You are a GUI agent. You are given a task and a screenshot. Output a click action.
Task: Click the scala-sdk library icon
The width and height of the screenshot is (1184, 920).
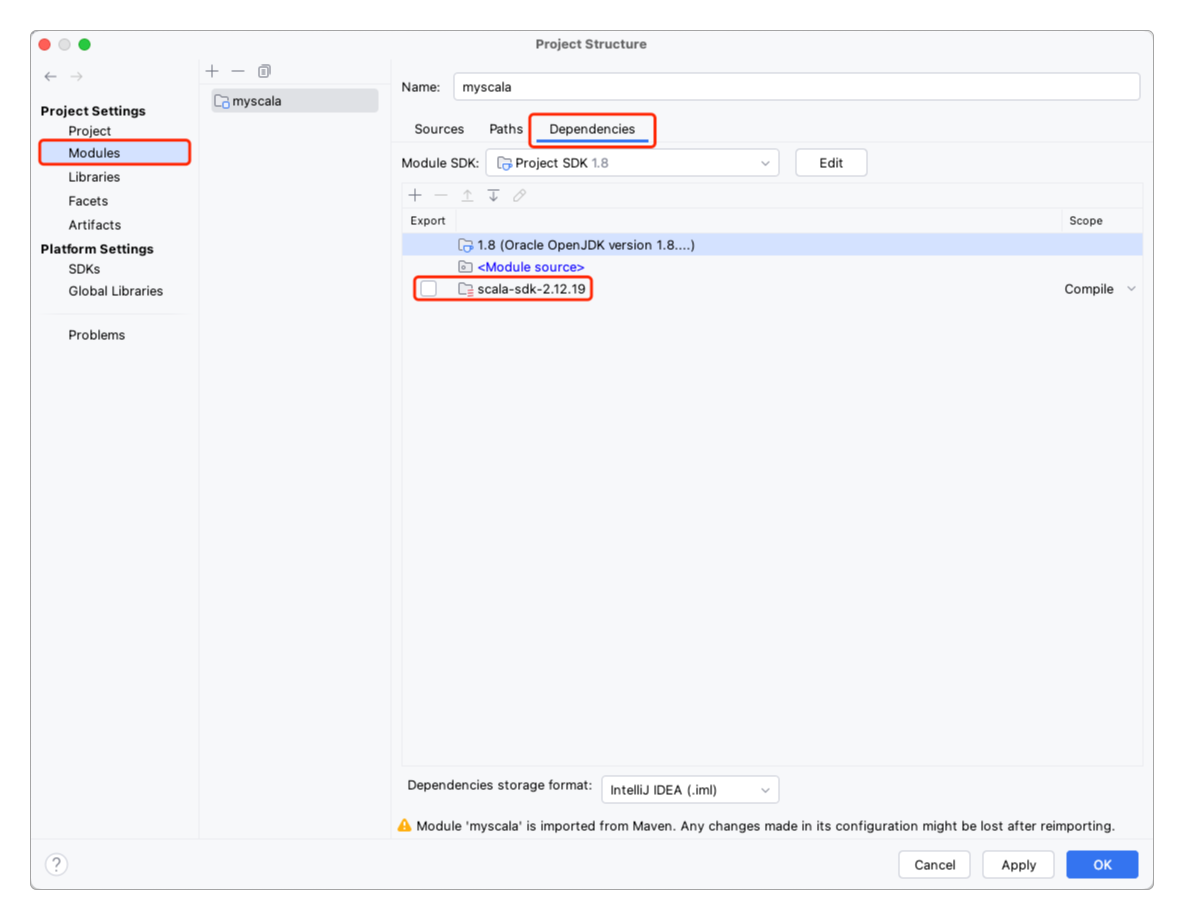click(x=466, y=289)
